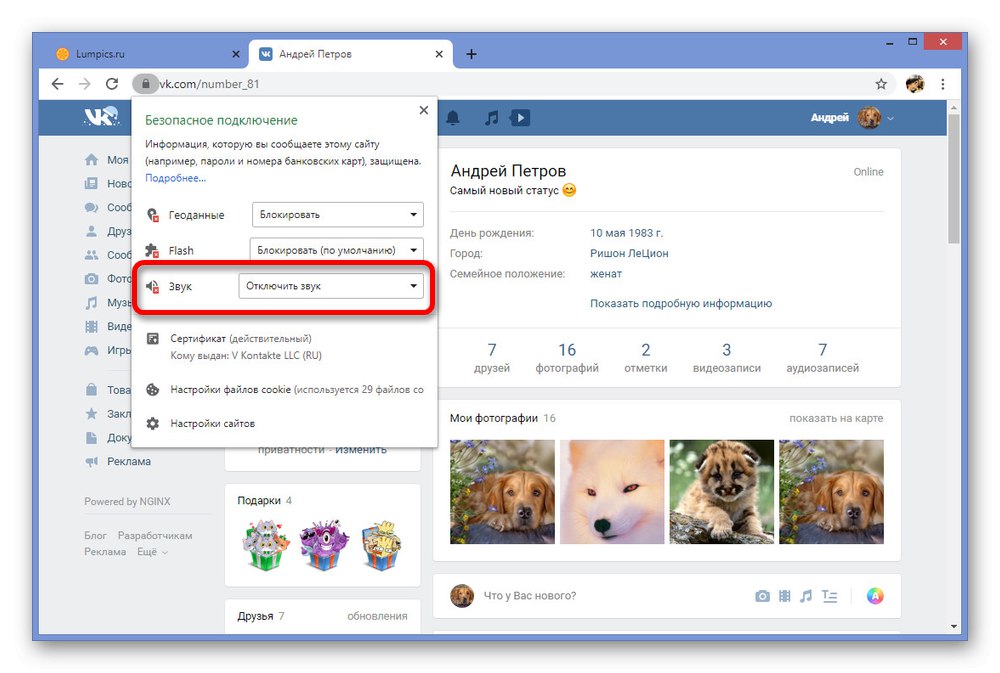The width and height of the screenshot is (1000, 673).
Task: Click Фотографии camera sidebar icon
Action: click(x=91, y=279)
